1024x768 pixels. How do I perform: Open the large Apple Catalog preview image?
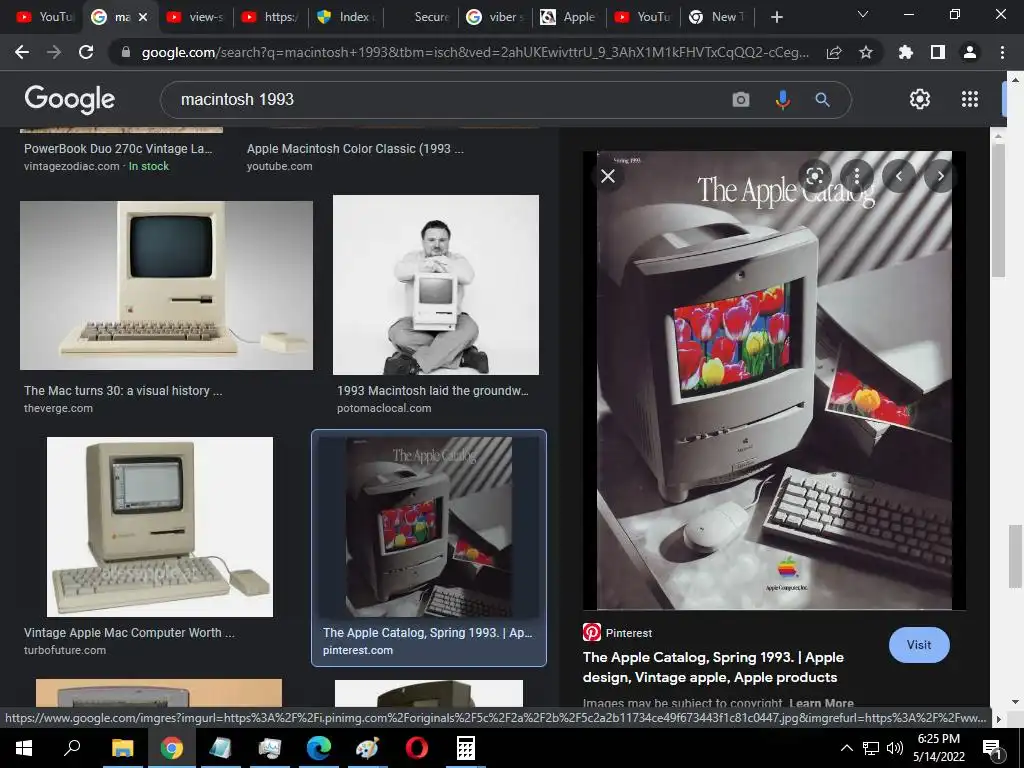774,380
